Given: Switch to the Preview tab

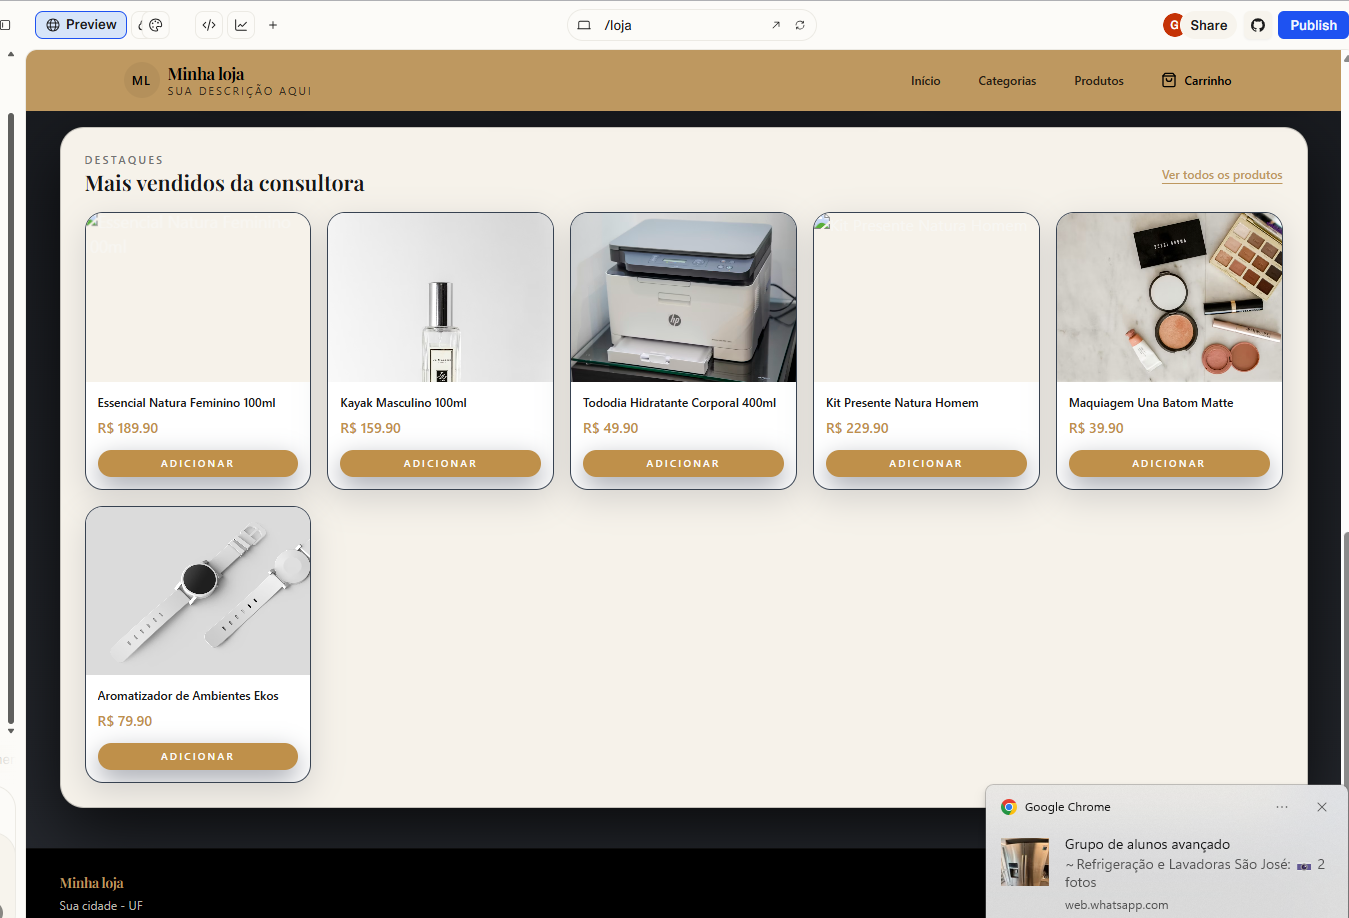Looking at the screenshot, I should (81, 25).
